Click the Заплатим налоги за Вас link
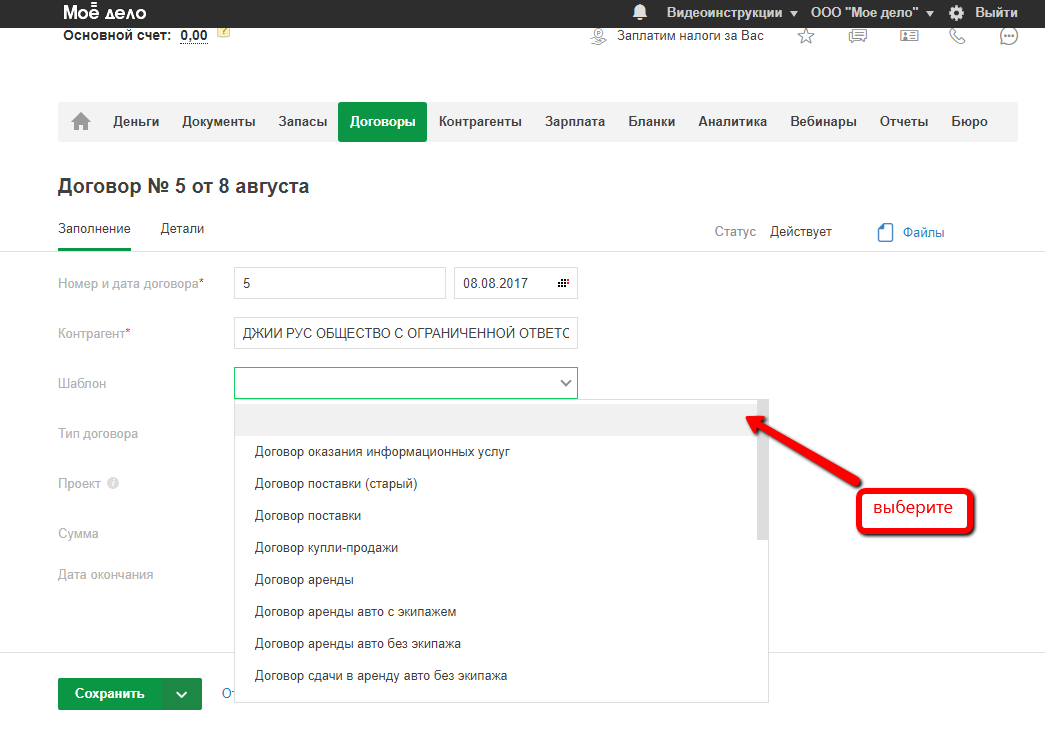 click(x=690, y=36)
